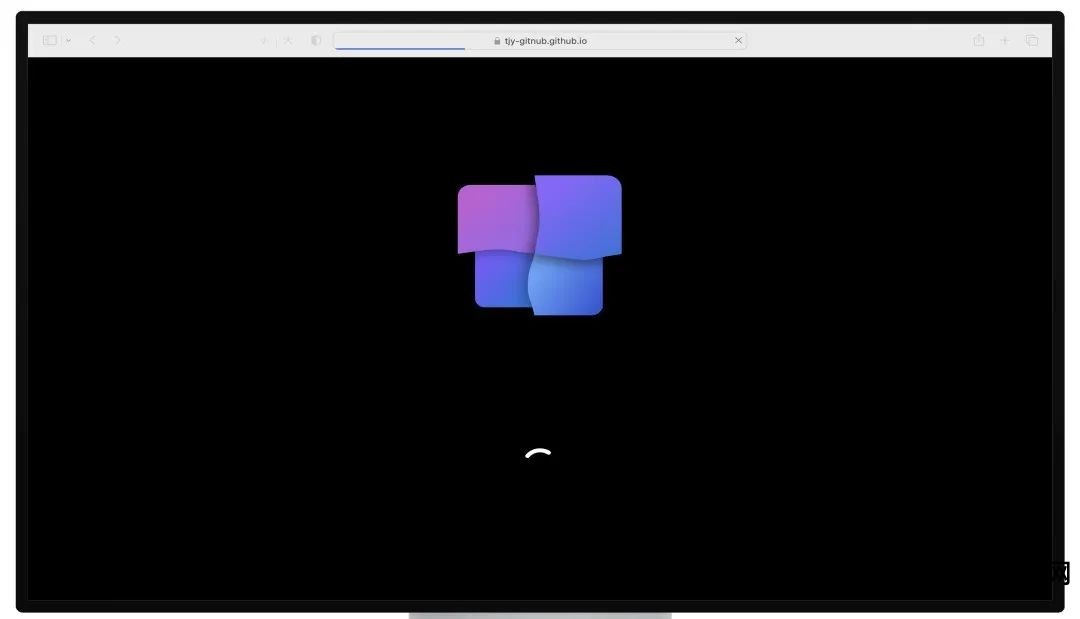Screen dimensions: 1080x619
Task: Click the padlock icon in address bar
Action: click(497, 41)
